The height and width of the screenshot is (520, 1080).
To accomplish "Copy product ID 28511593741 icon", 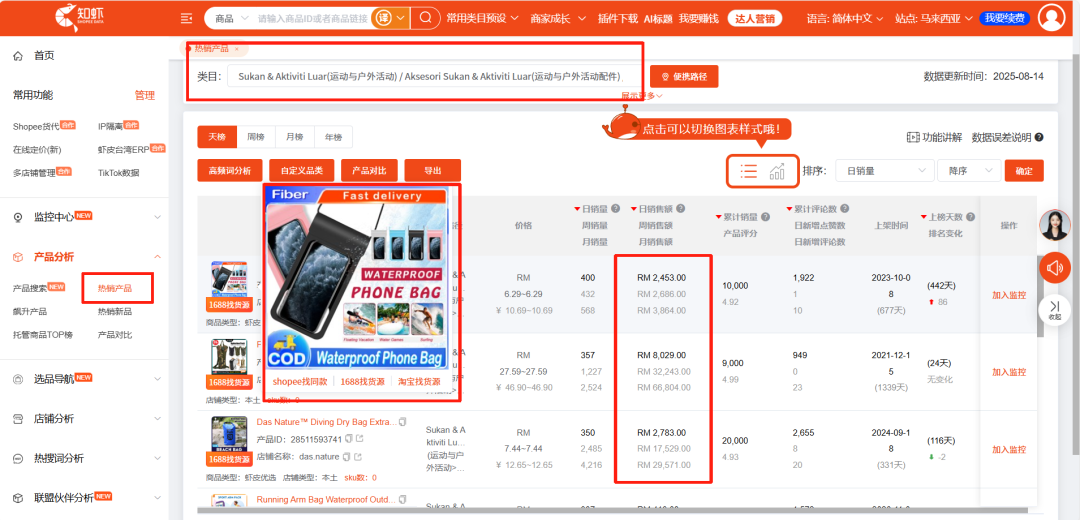I will click(x=349, y=439).
